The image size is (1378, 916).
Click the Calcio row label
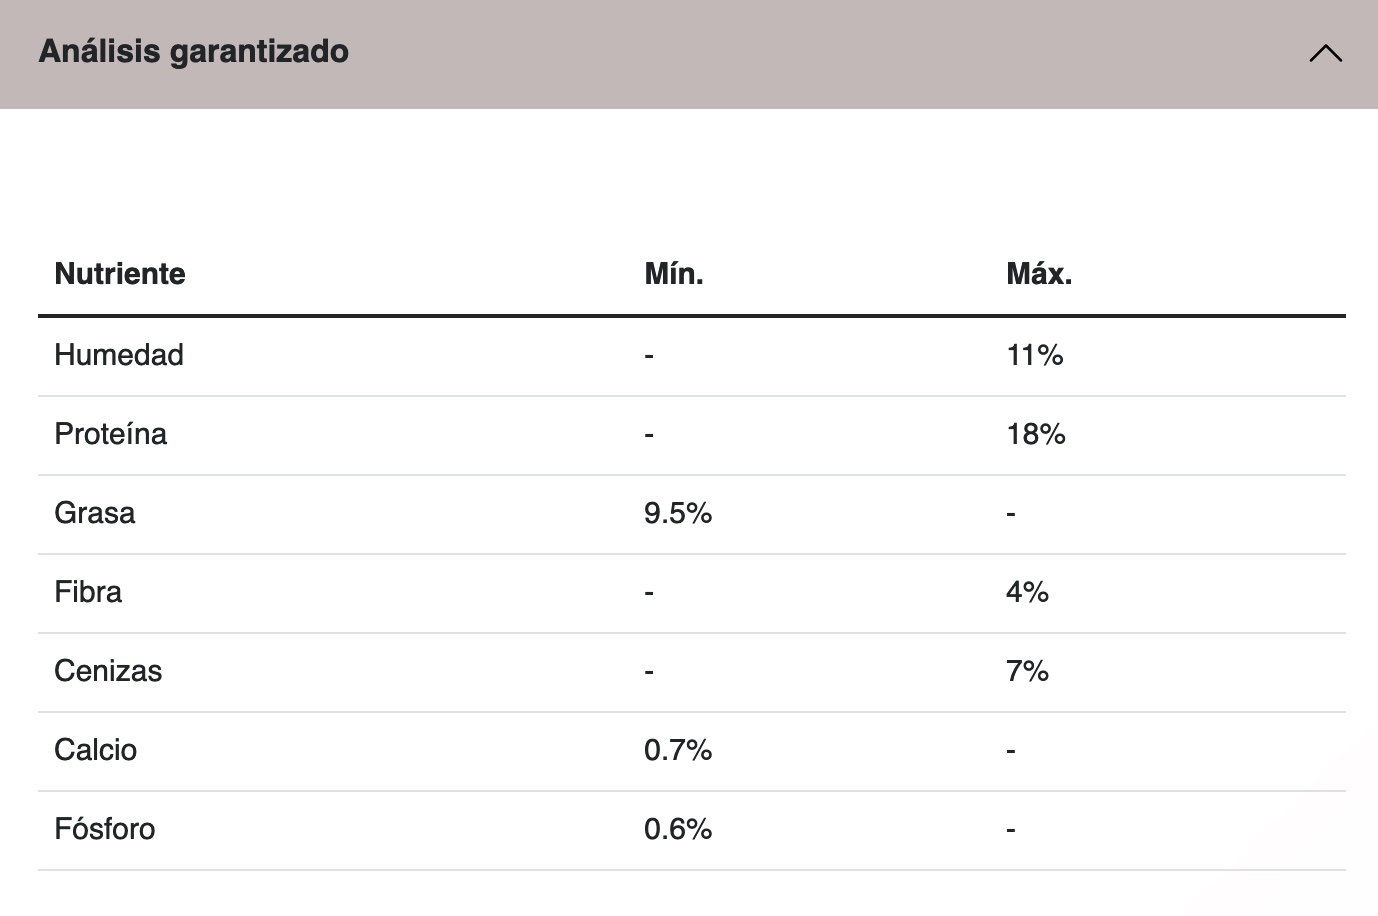tap(96, 750)
